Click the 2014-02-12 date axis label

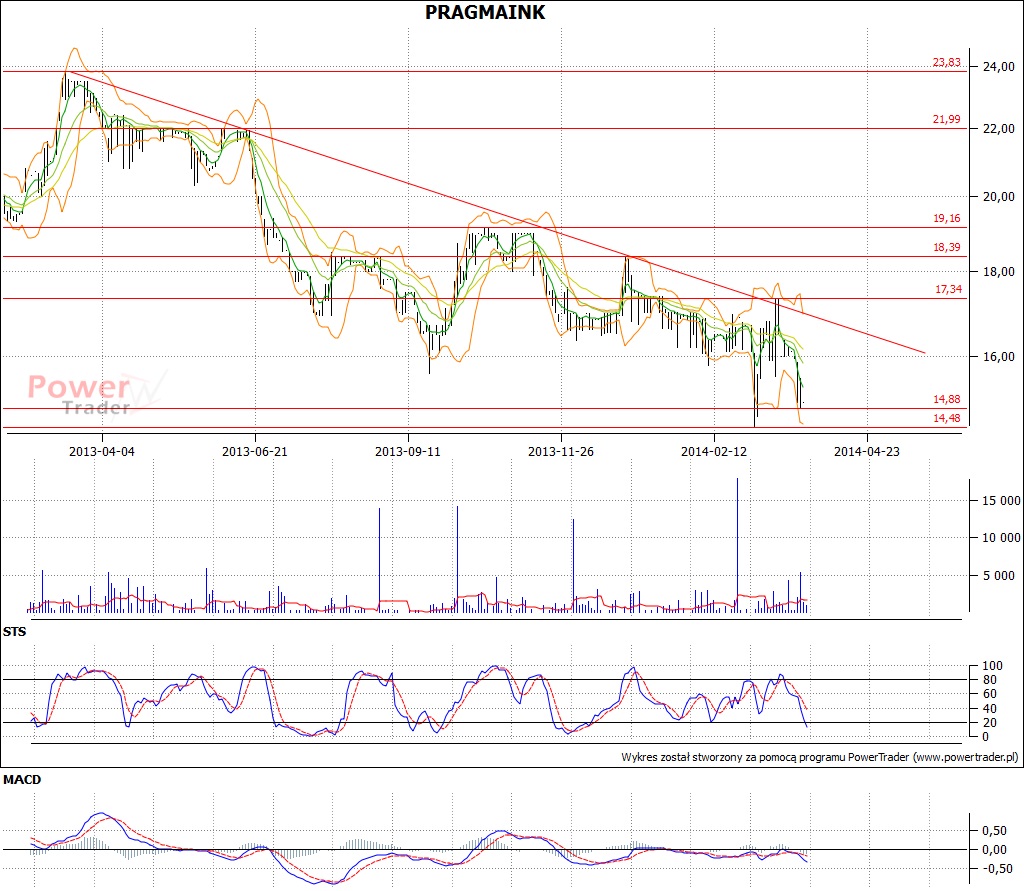(714, 451)
